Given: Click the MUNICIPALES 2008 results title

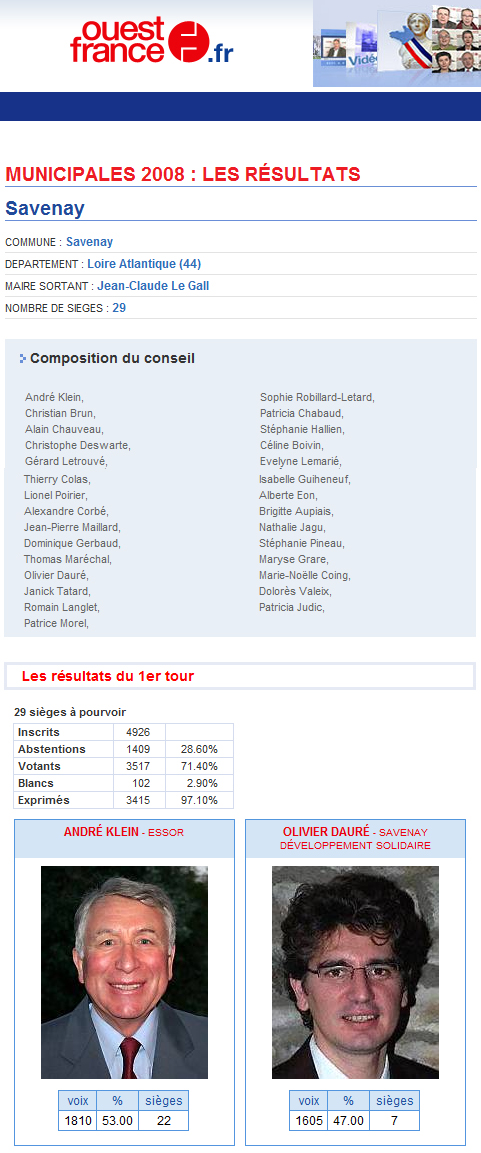Looking at the screenshot, I should tap(182, 174).
